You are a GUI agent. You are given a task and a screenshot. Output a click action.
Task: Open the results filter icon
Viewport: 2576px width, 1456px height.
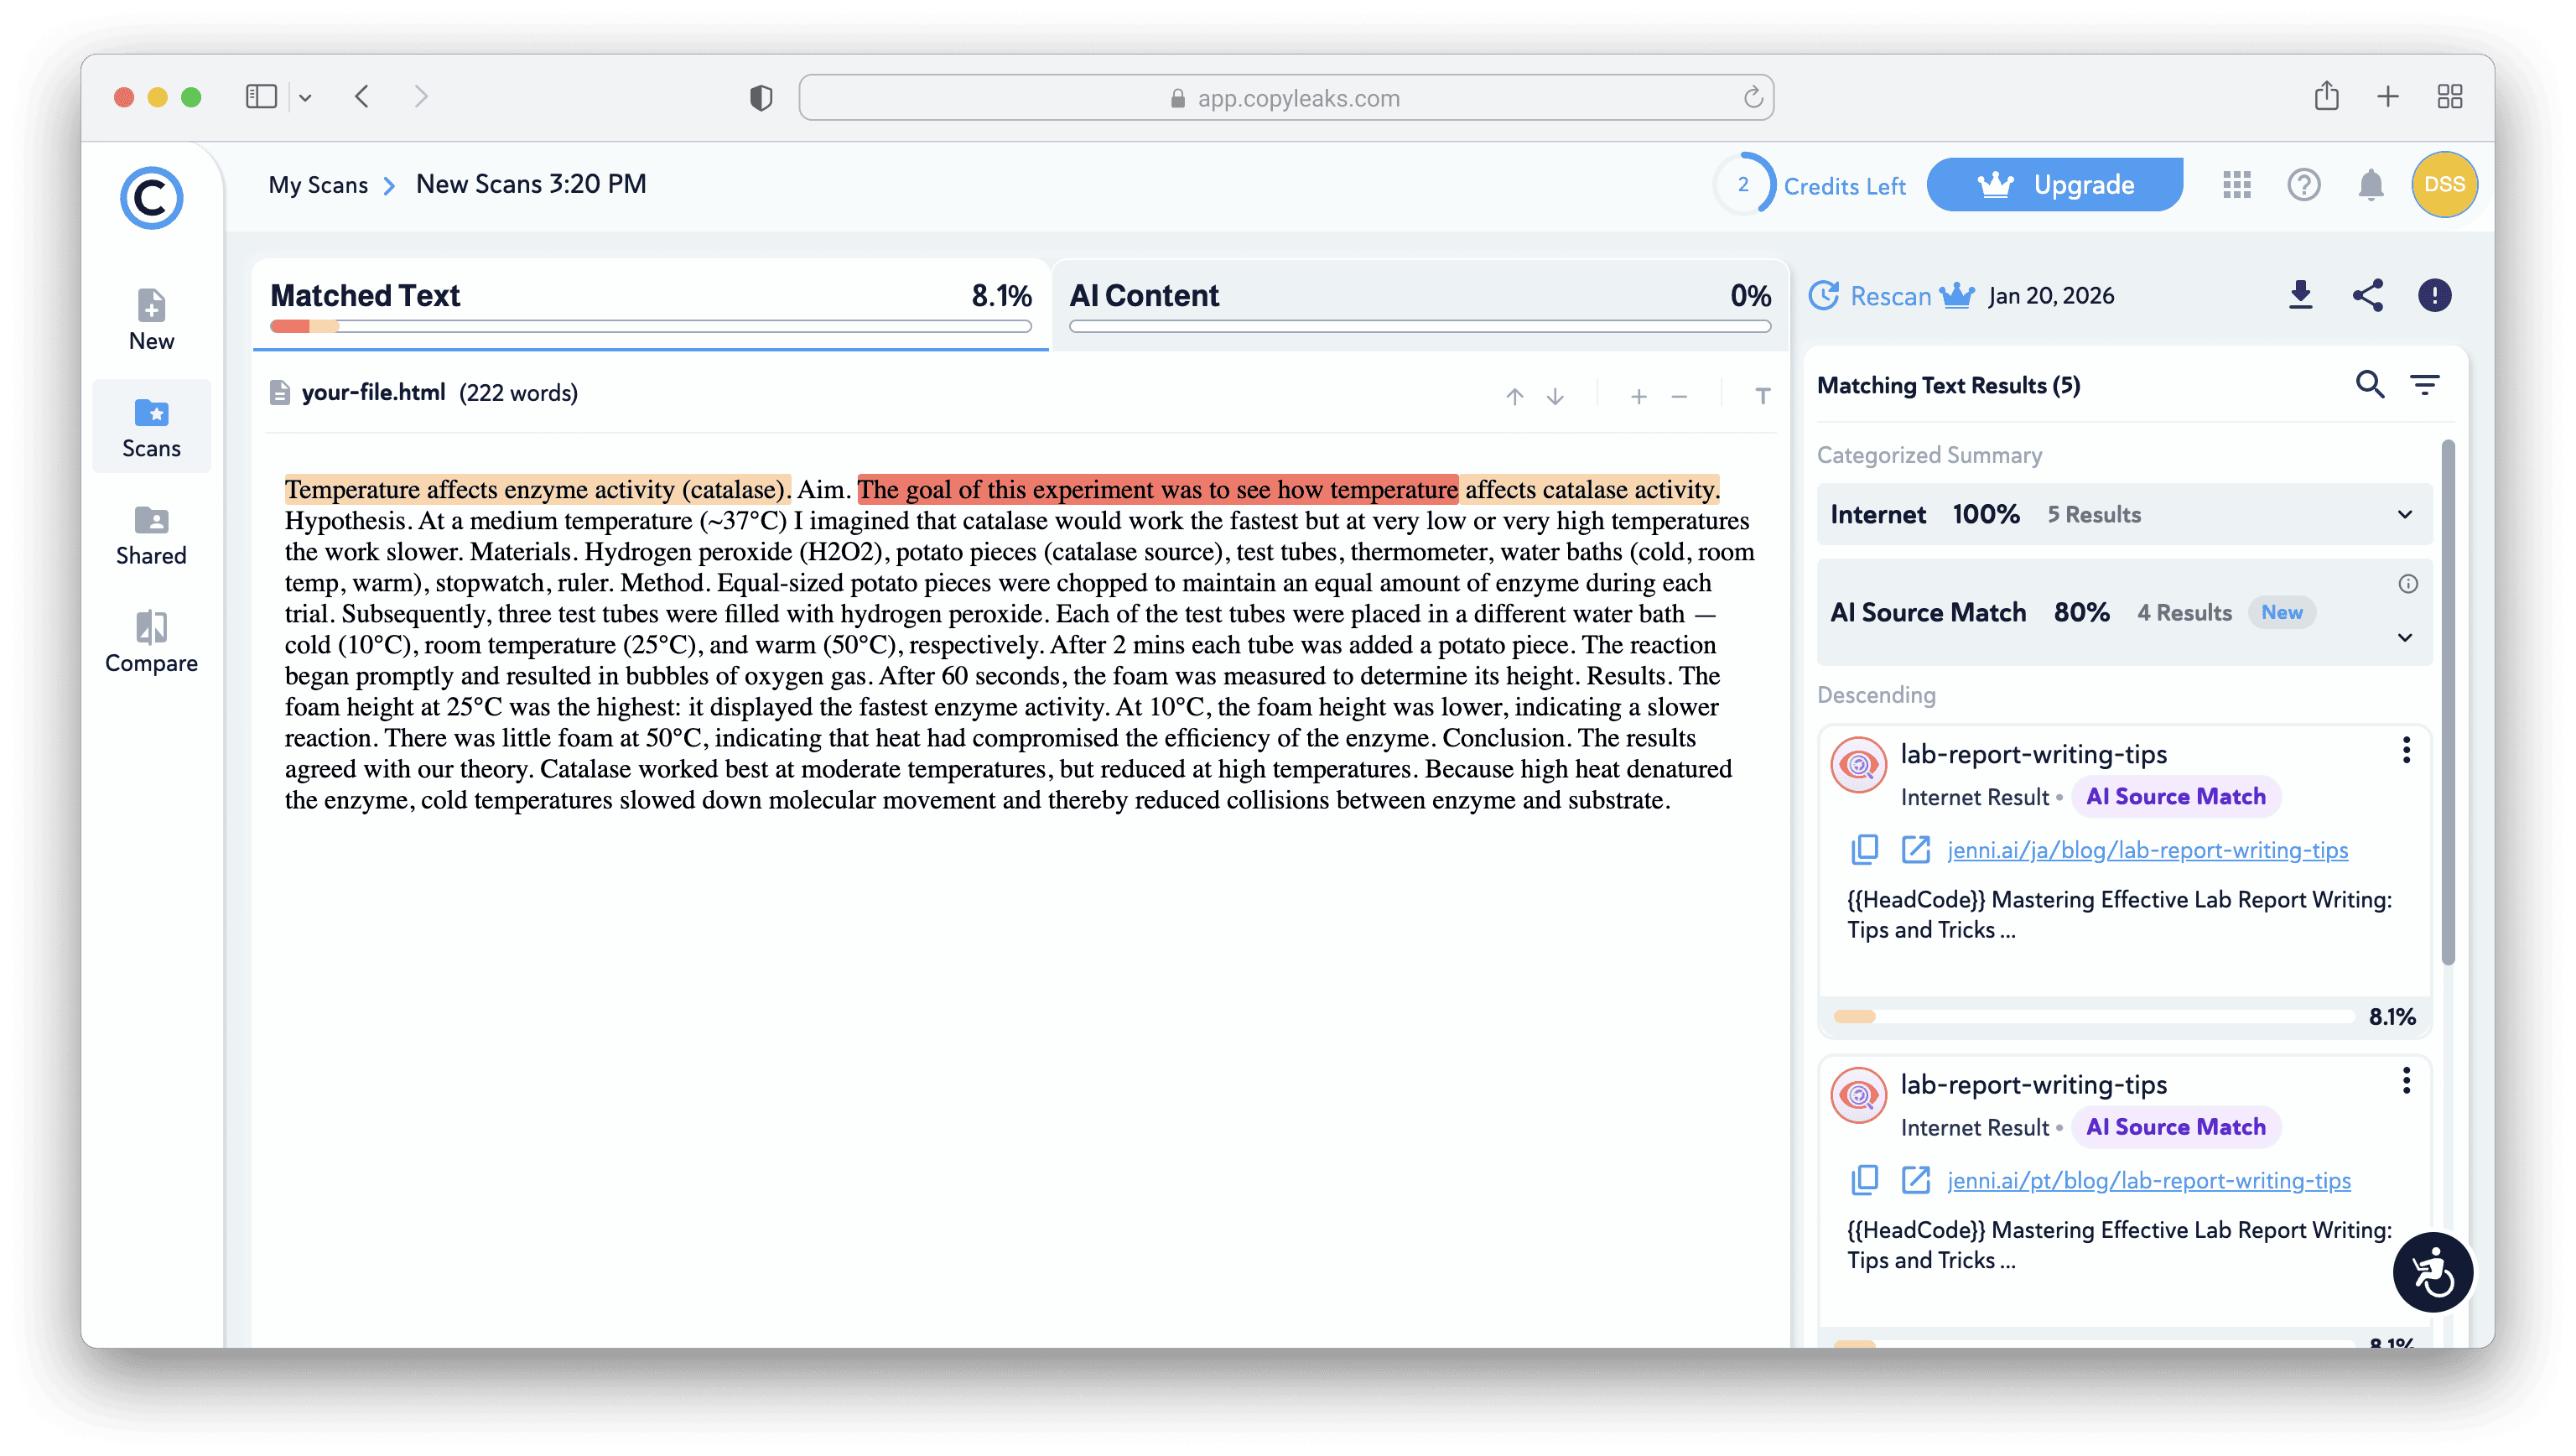[2424, 385]
